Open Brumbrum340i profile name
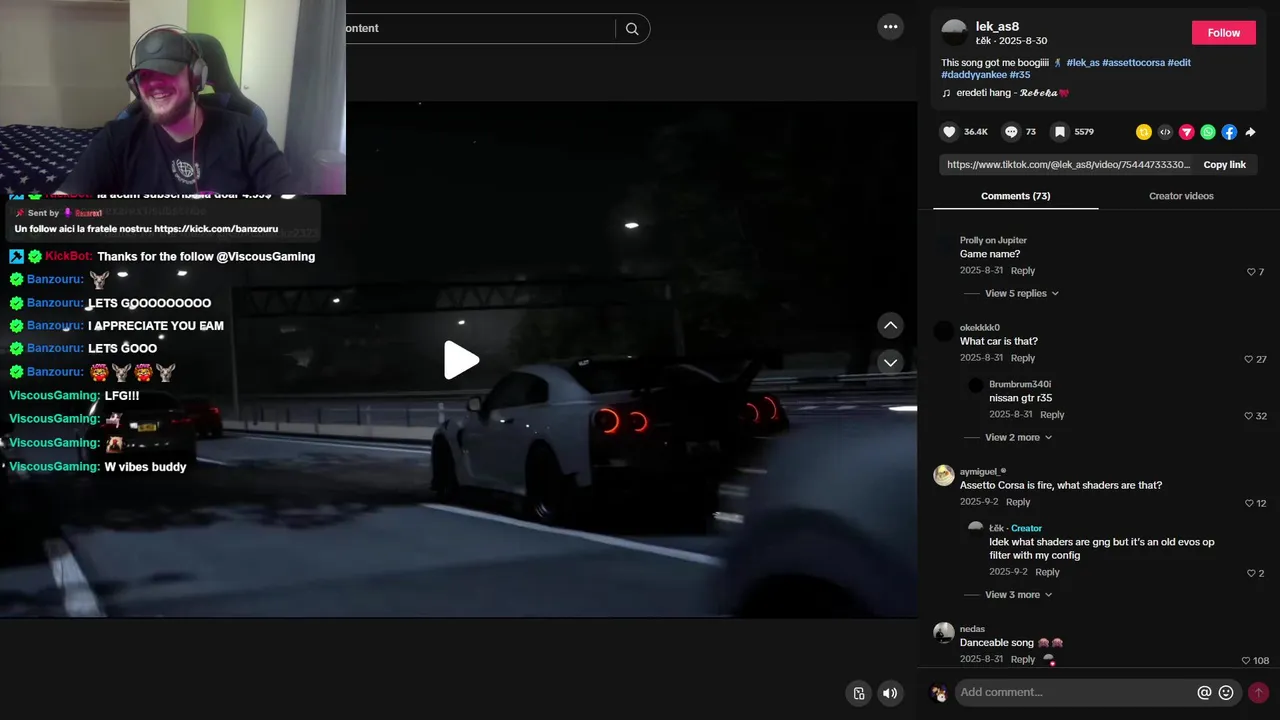The width and height of the screenshot is (1280, 720). click(1020, 384)
